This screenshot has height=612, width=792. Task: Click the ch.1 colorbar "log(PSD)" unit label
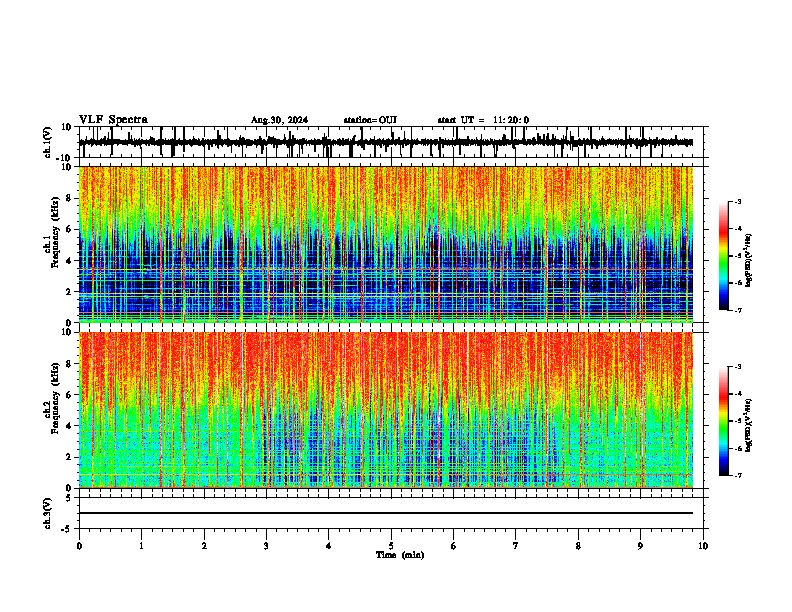pos(749,261)
